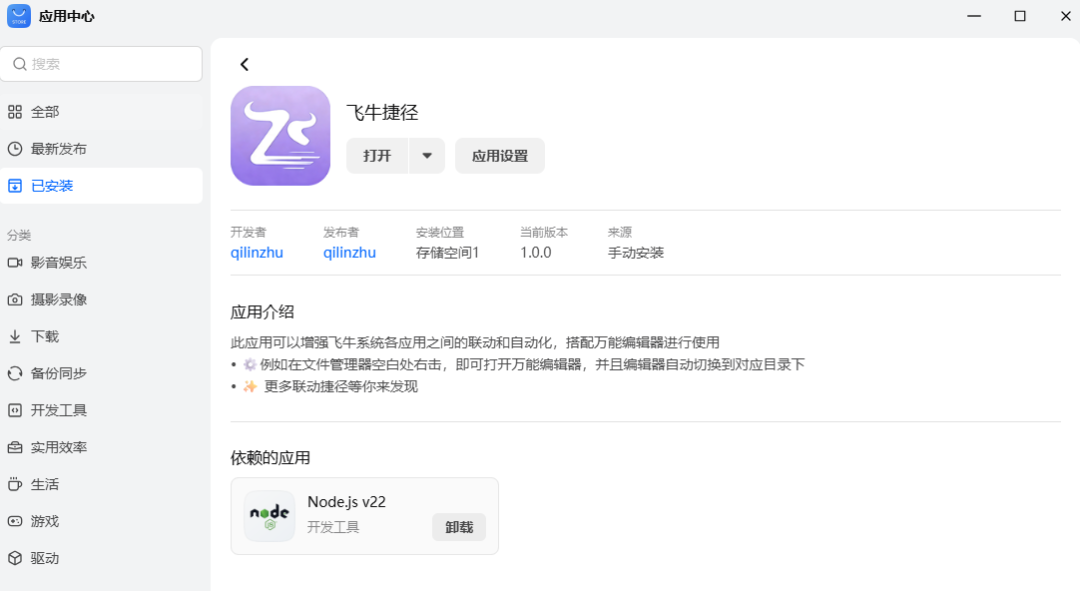This screenshot has width=1080, height=591.
Task: Click the 手动安装 source value
Action: point(636,253)
